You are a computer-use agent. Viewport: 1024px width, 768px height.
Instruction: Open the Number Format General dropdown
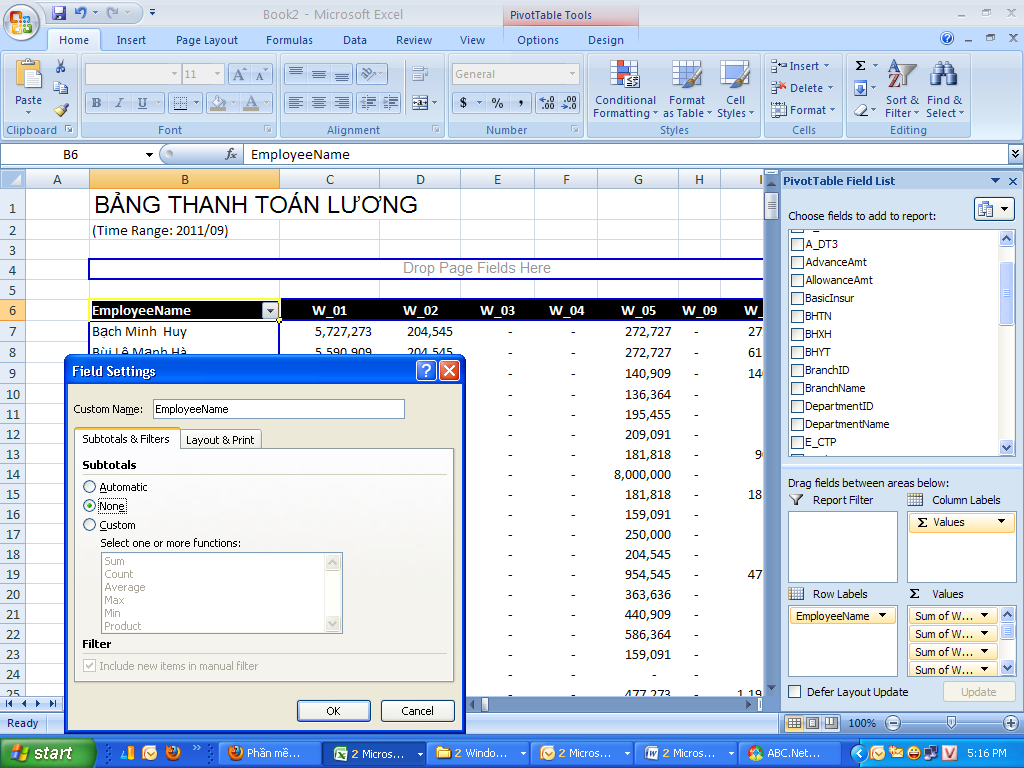(x=572, y=74)
